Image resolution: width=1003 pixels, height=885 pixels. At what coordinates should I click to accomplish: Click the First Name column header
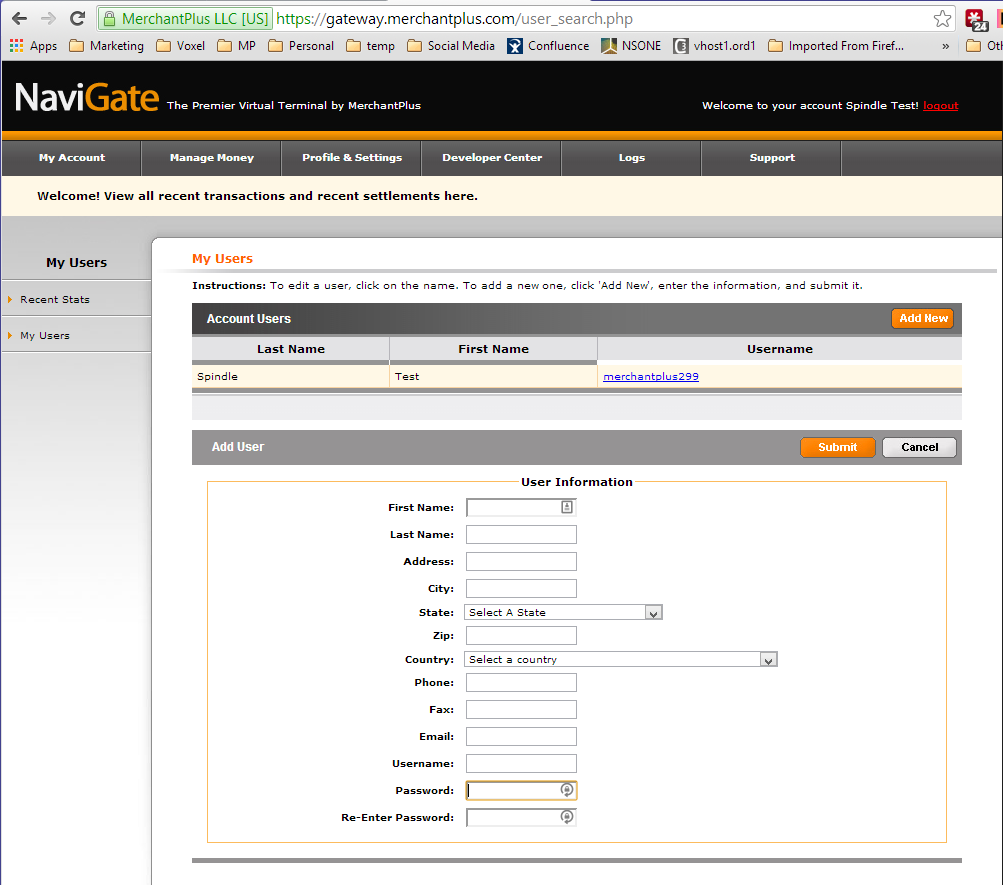pyautogui.click(x=493, y=349)
